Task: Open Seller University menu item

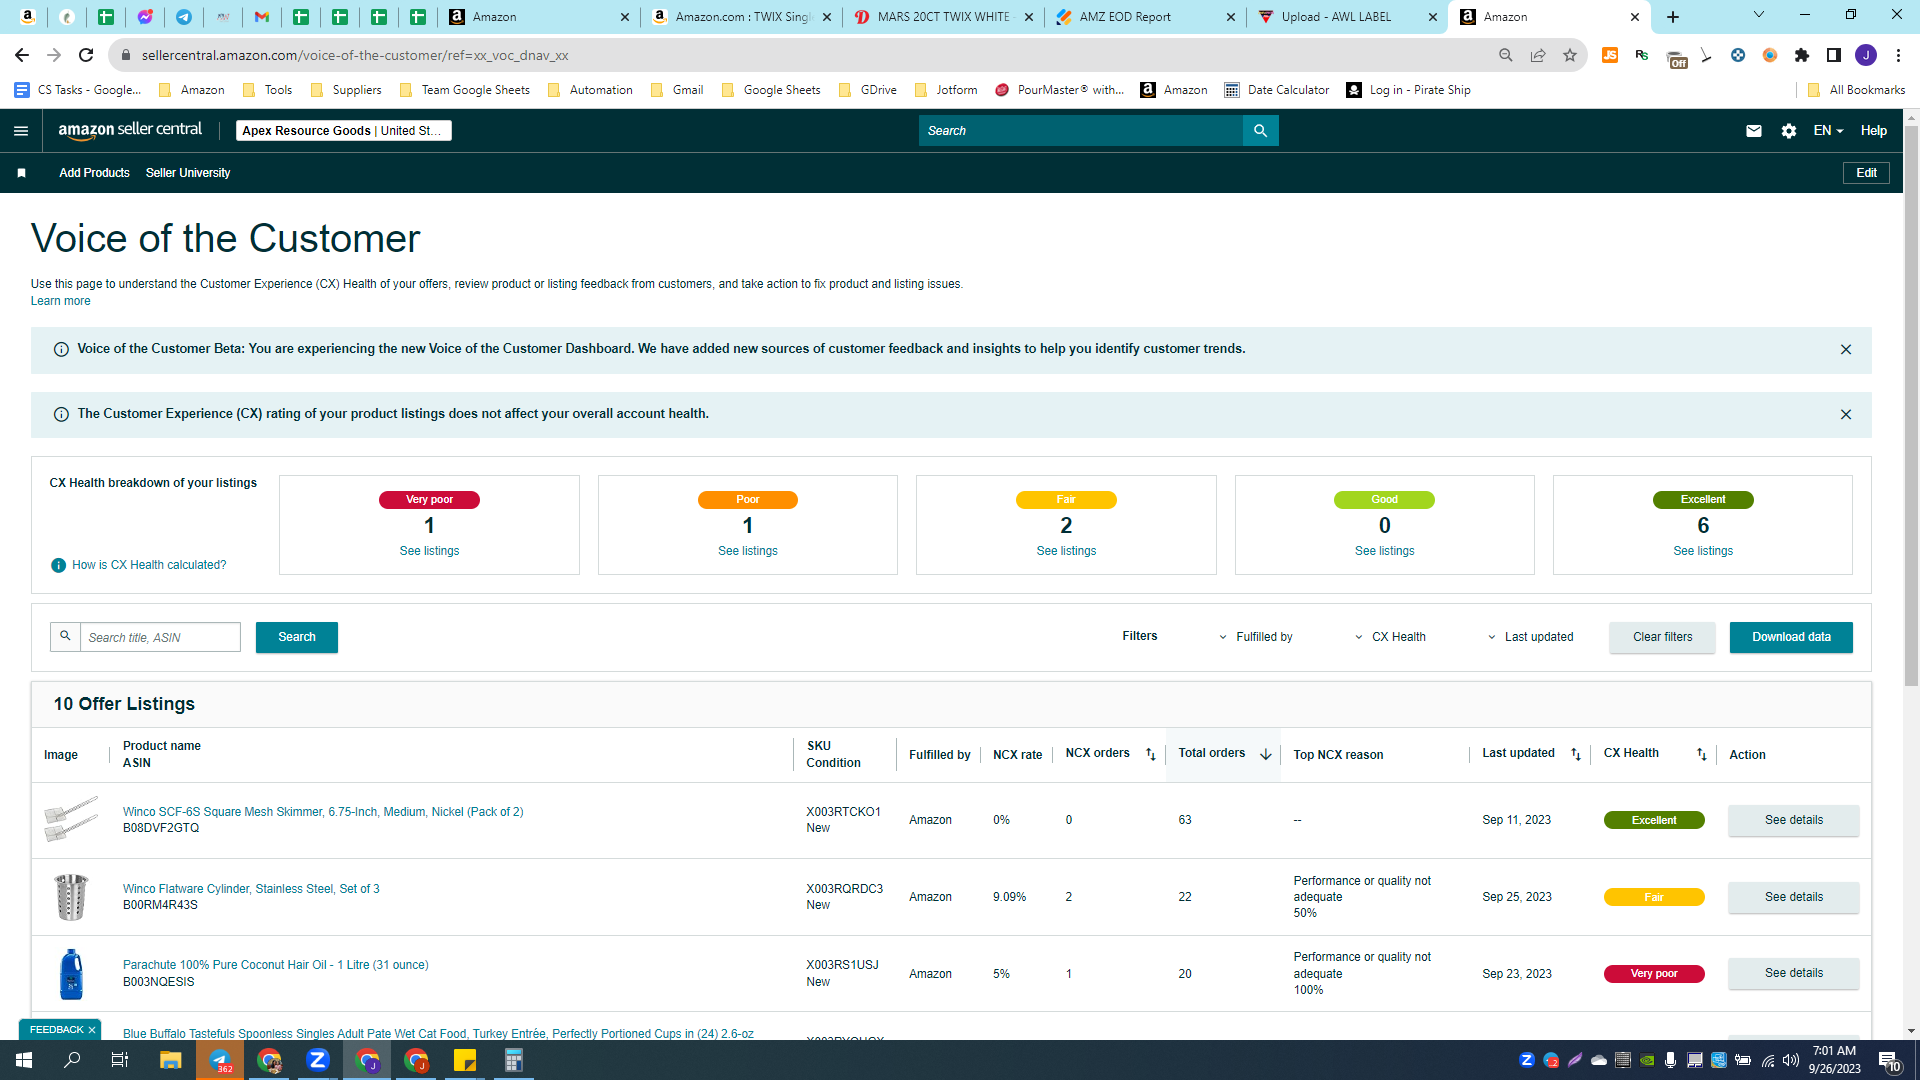Action: (x=188, y=173)
